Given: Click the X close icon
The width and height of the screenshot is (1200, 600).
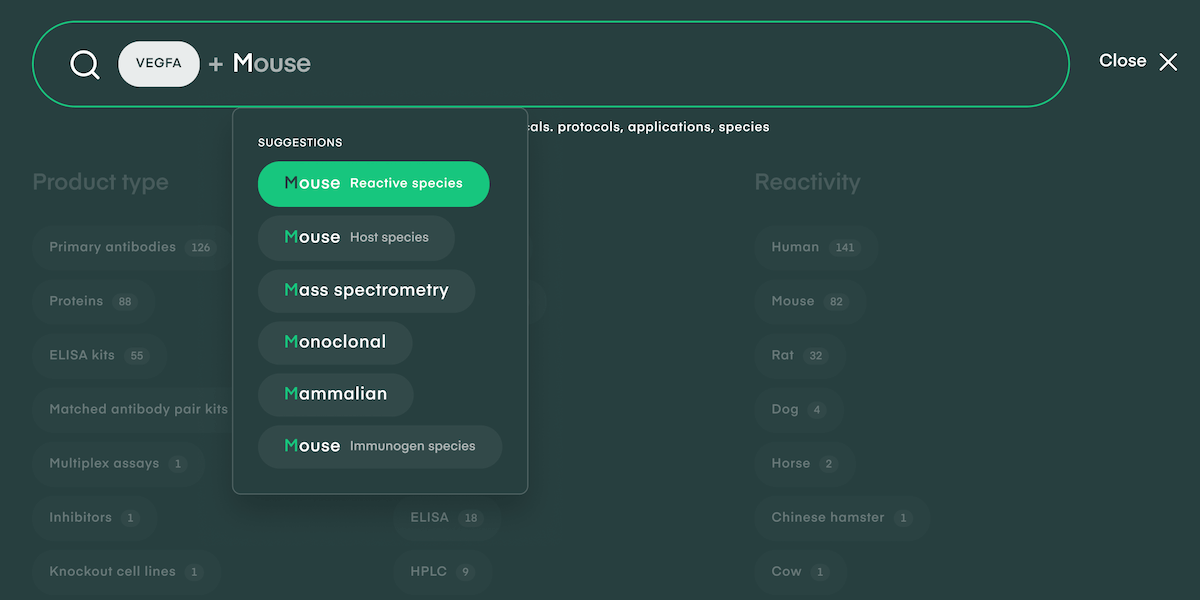Looking at the screenshot, I should 1168,62.
